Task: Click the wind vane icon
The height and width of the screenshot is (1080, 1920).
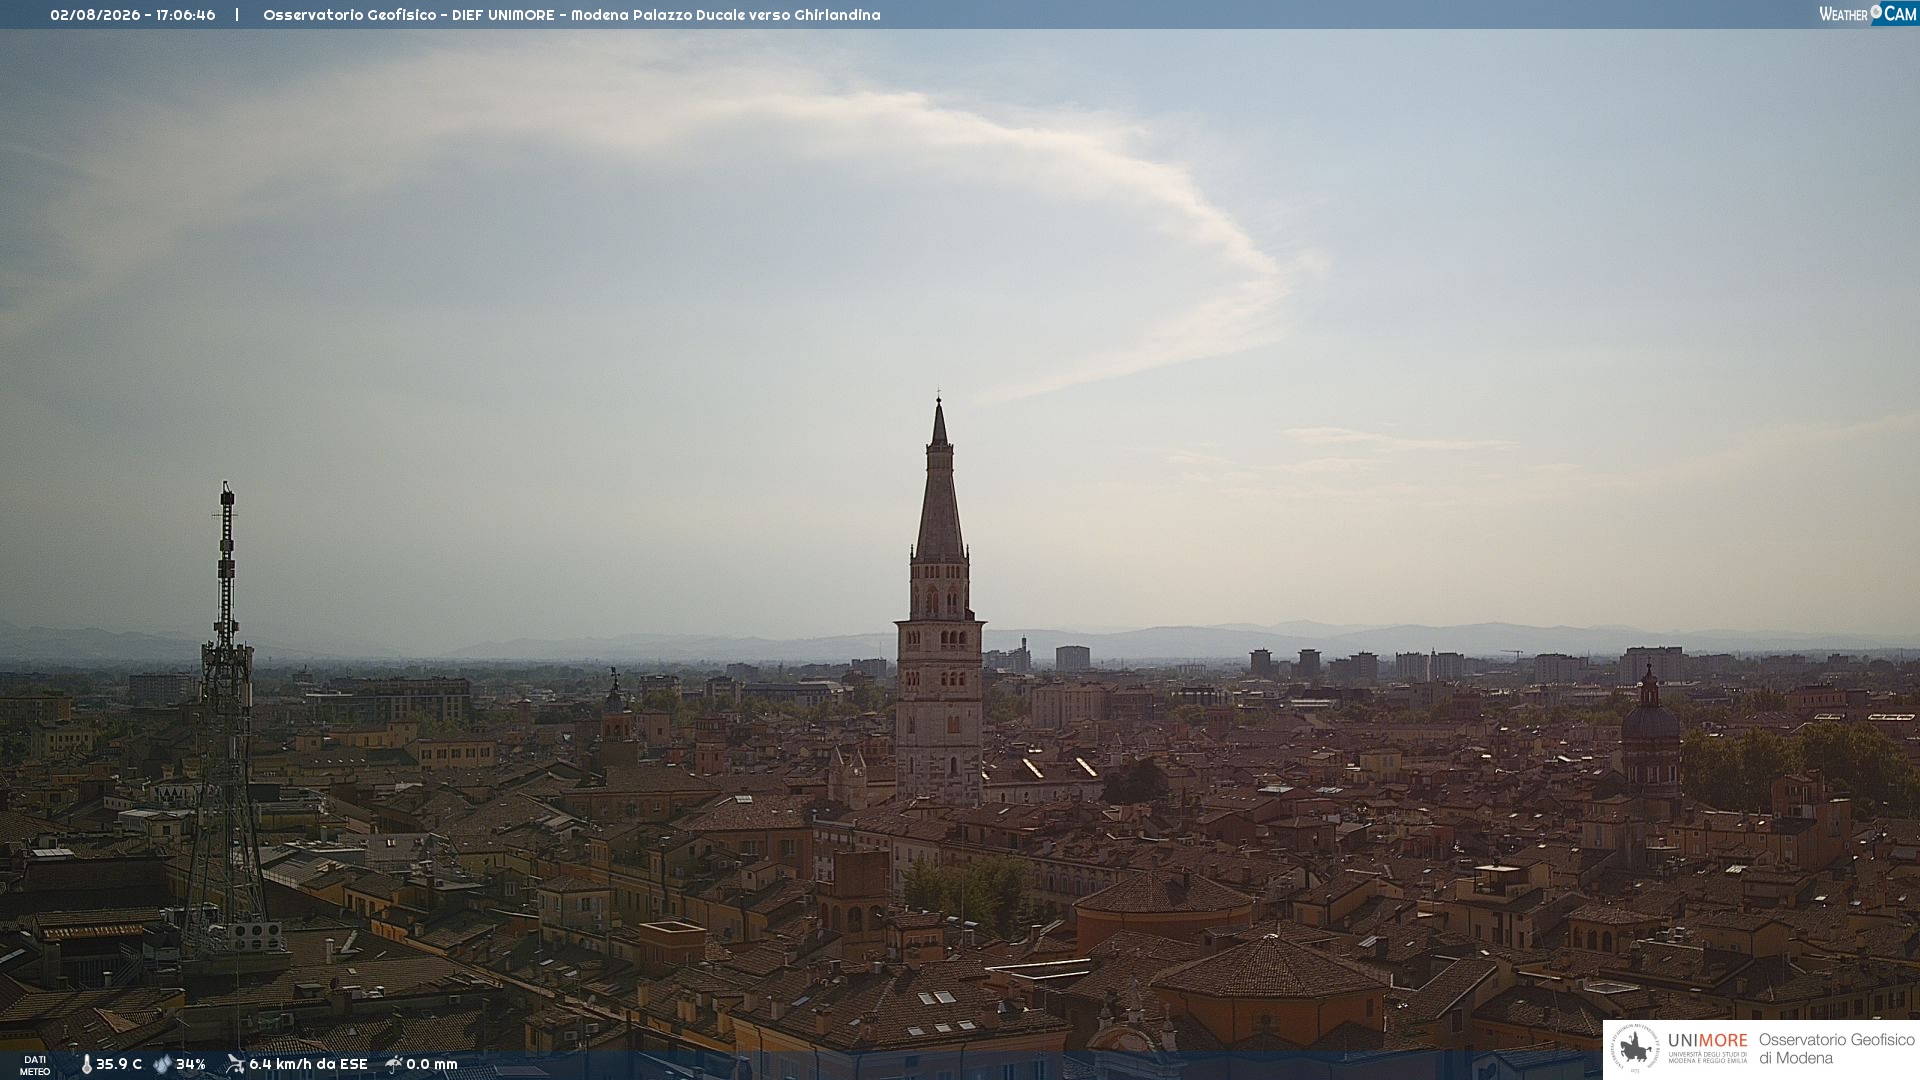Action: point(235,1064)
